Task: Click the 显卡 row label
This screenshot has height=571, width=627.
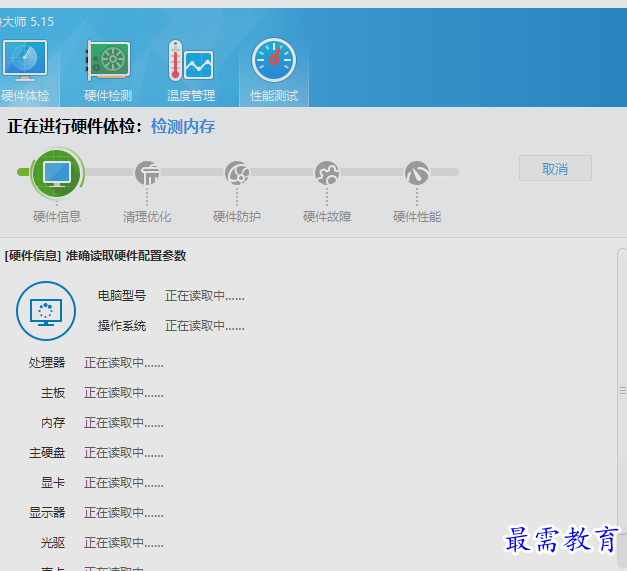Action: [53, 483]
